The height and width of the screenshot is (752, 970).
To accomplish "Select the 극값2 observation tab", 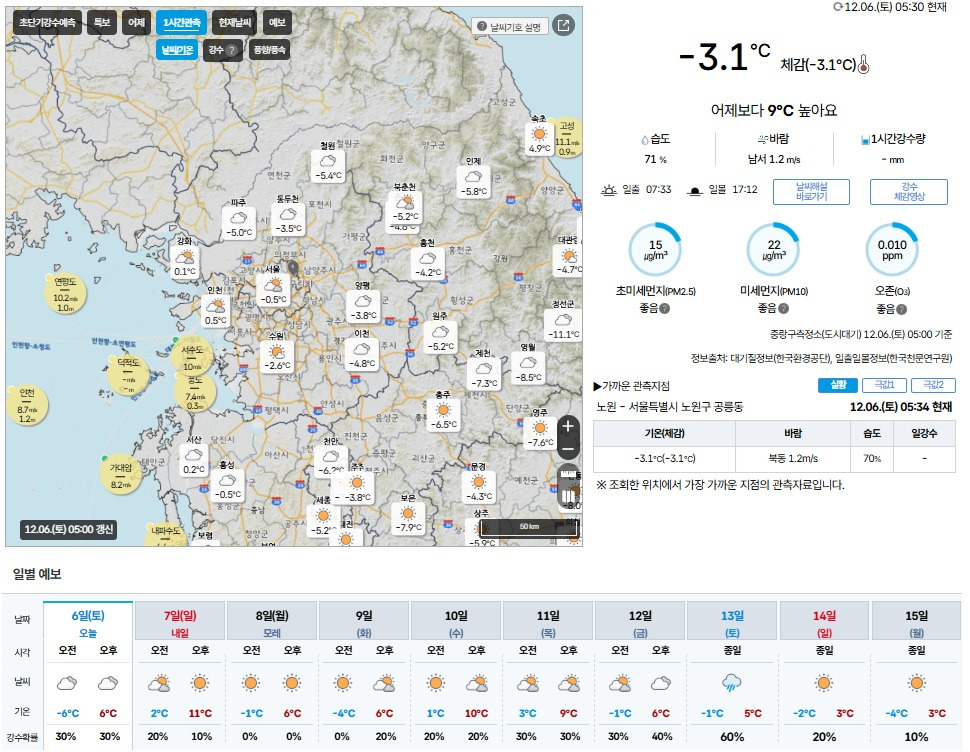I will 933,385.
